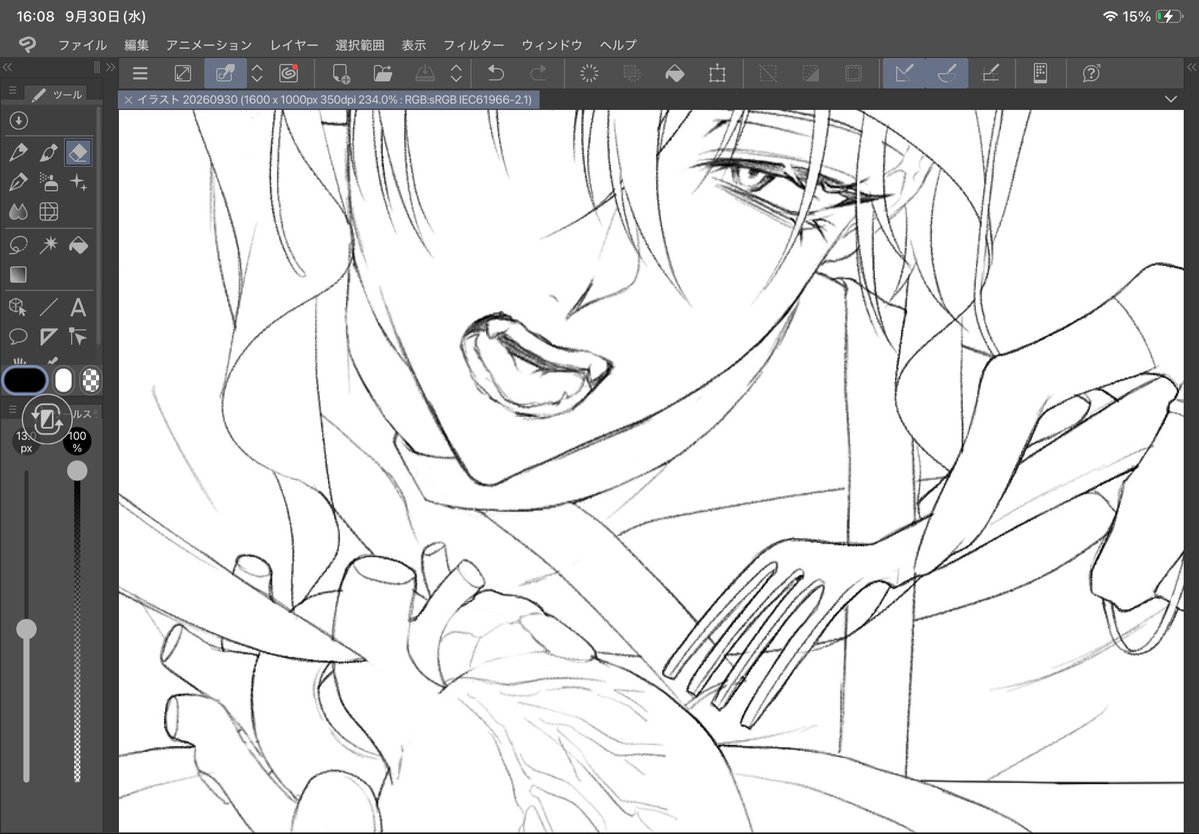This screenshot has width=1199, height=834.
Task: Open the help support question icon
Action: 1091,73
